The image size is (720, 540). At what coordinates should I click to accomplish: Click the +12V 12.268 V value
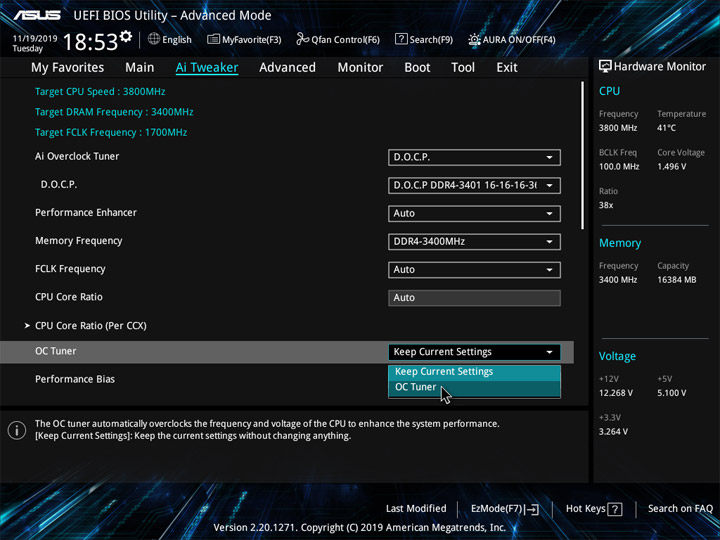[615, 393]
